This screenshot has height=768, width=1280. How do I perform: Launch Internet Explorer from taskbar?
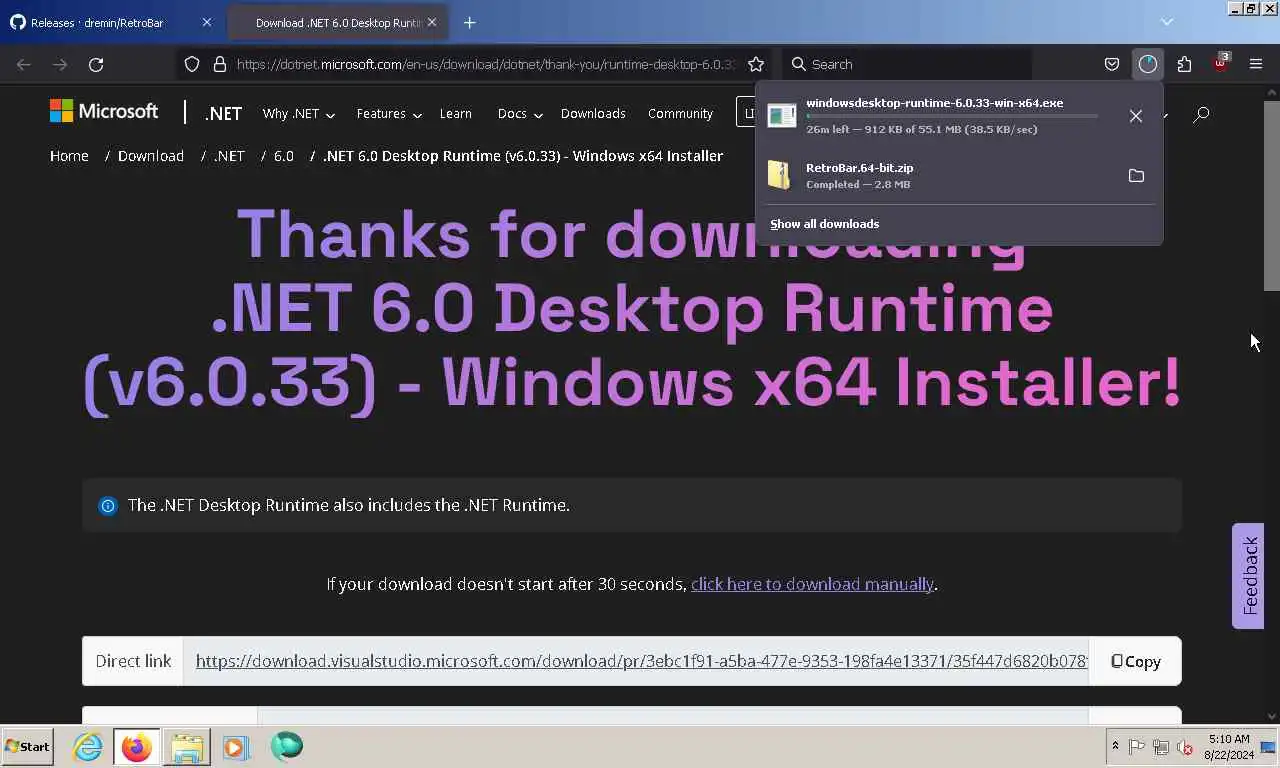click(88, 747)
